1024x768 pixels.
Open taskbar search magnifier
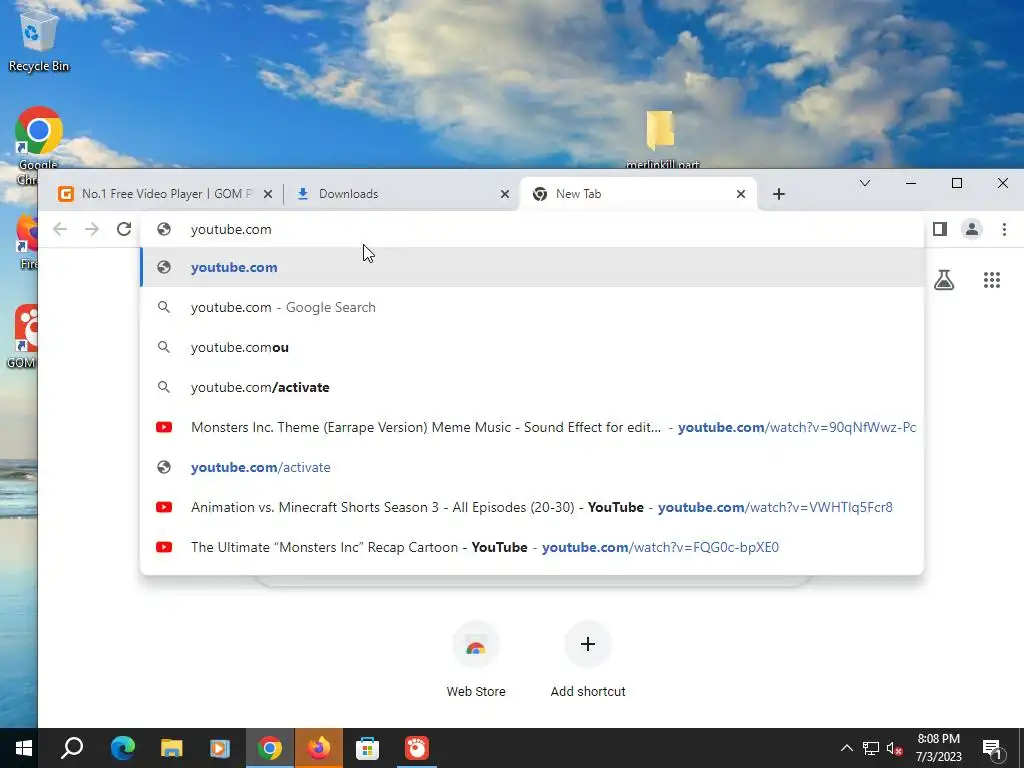tap(72, 748)
